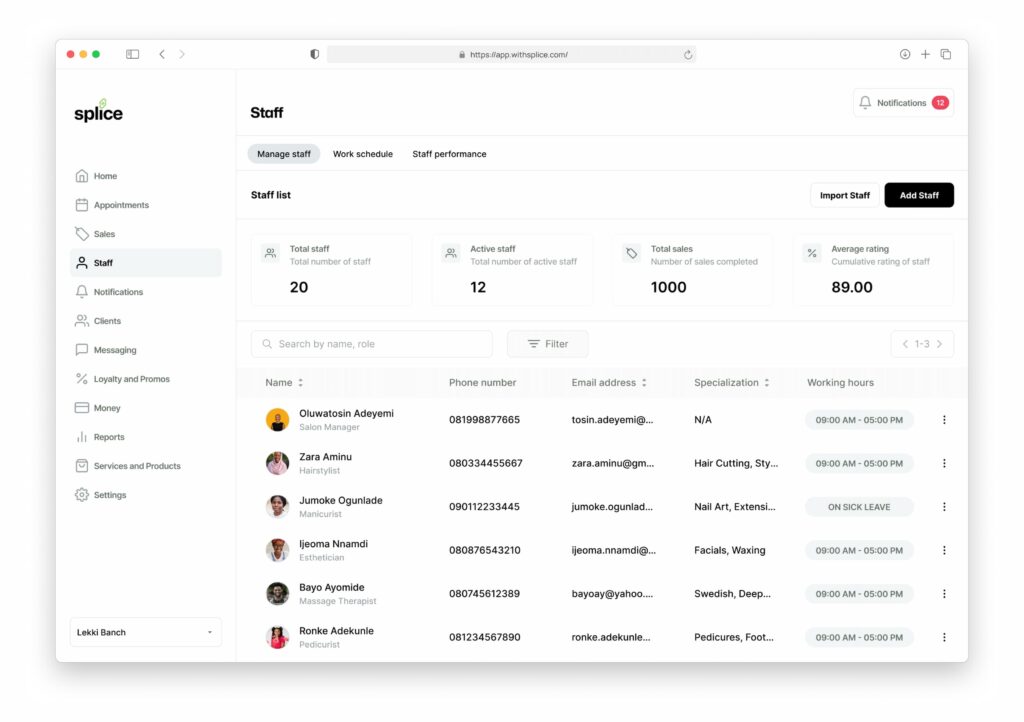
Task: Select the Appointments icon
Action: click(82, 204)
